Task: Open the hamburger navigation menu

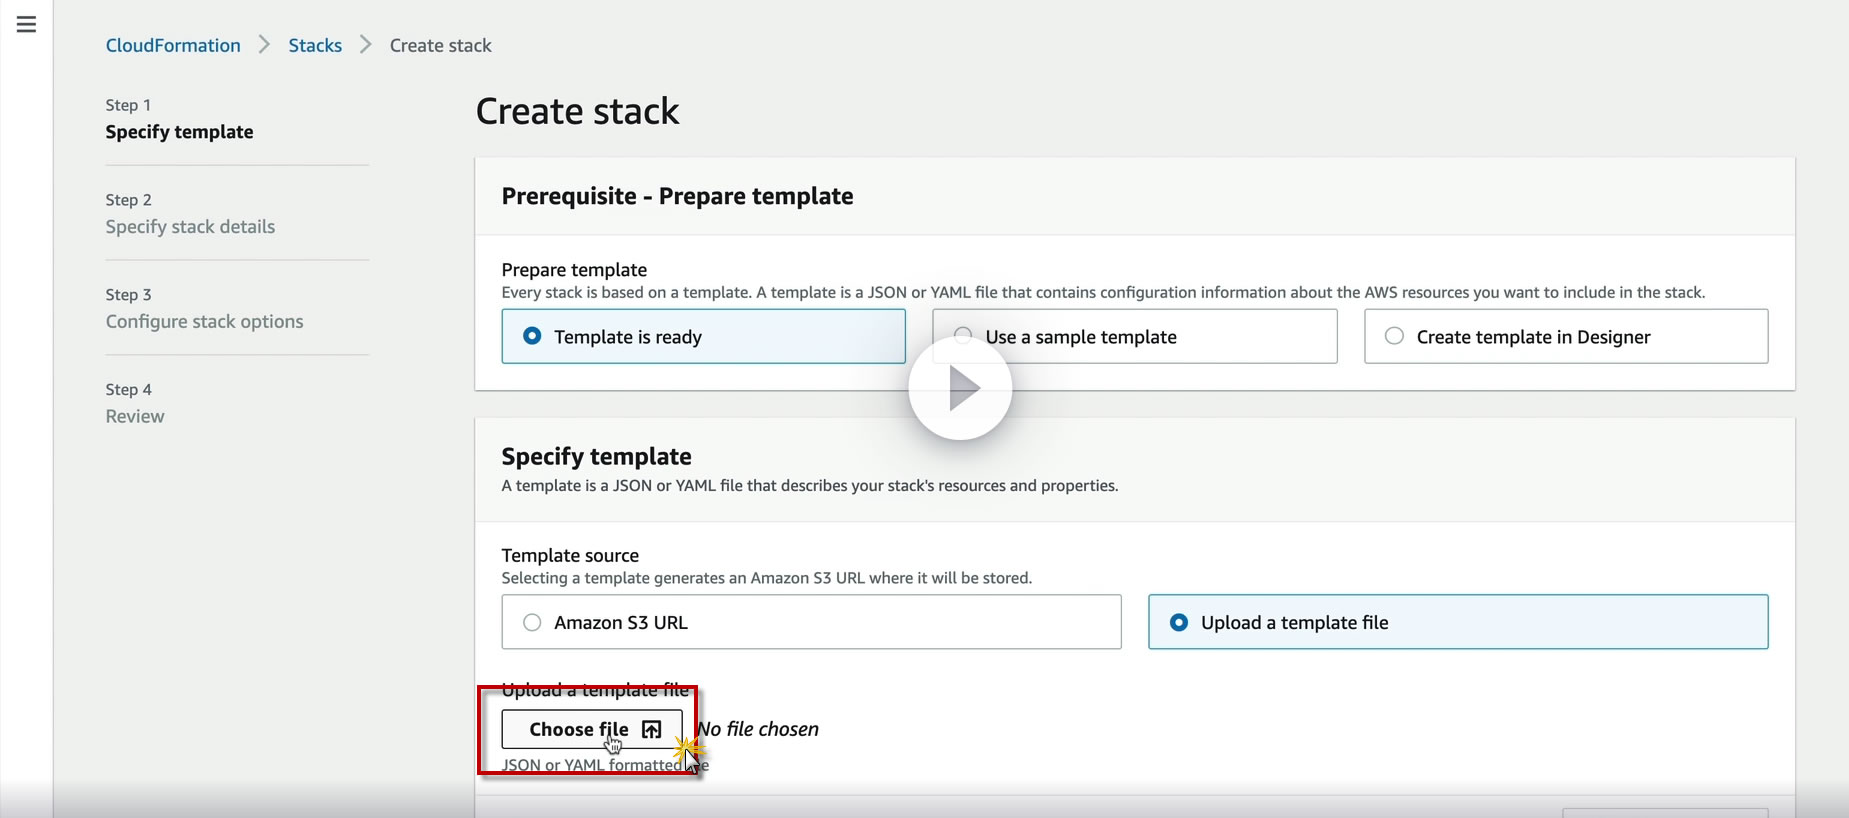Action: [27, 25]
